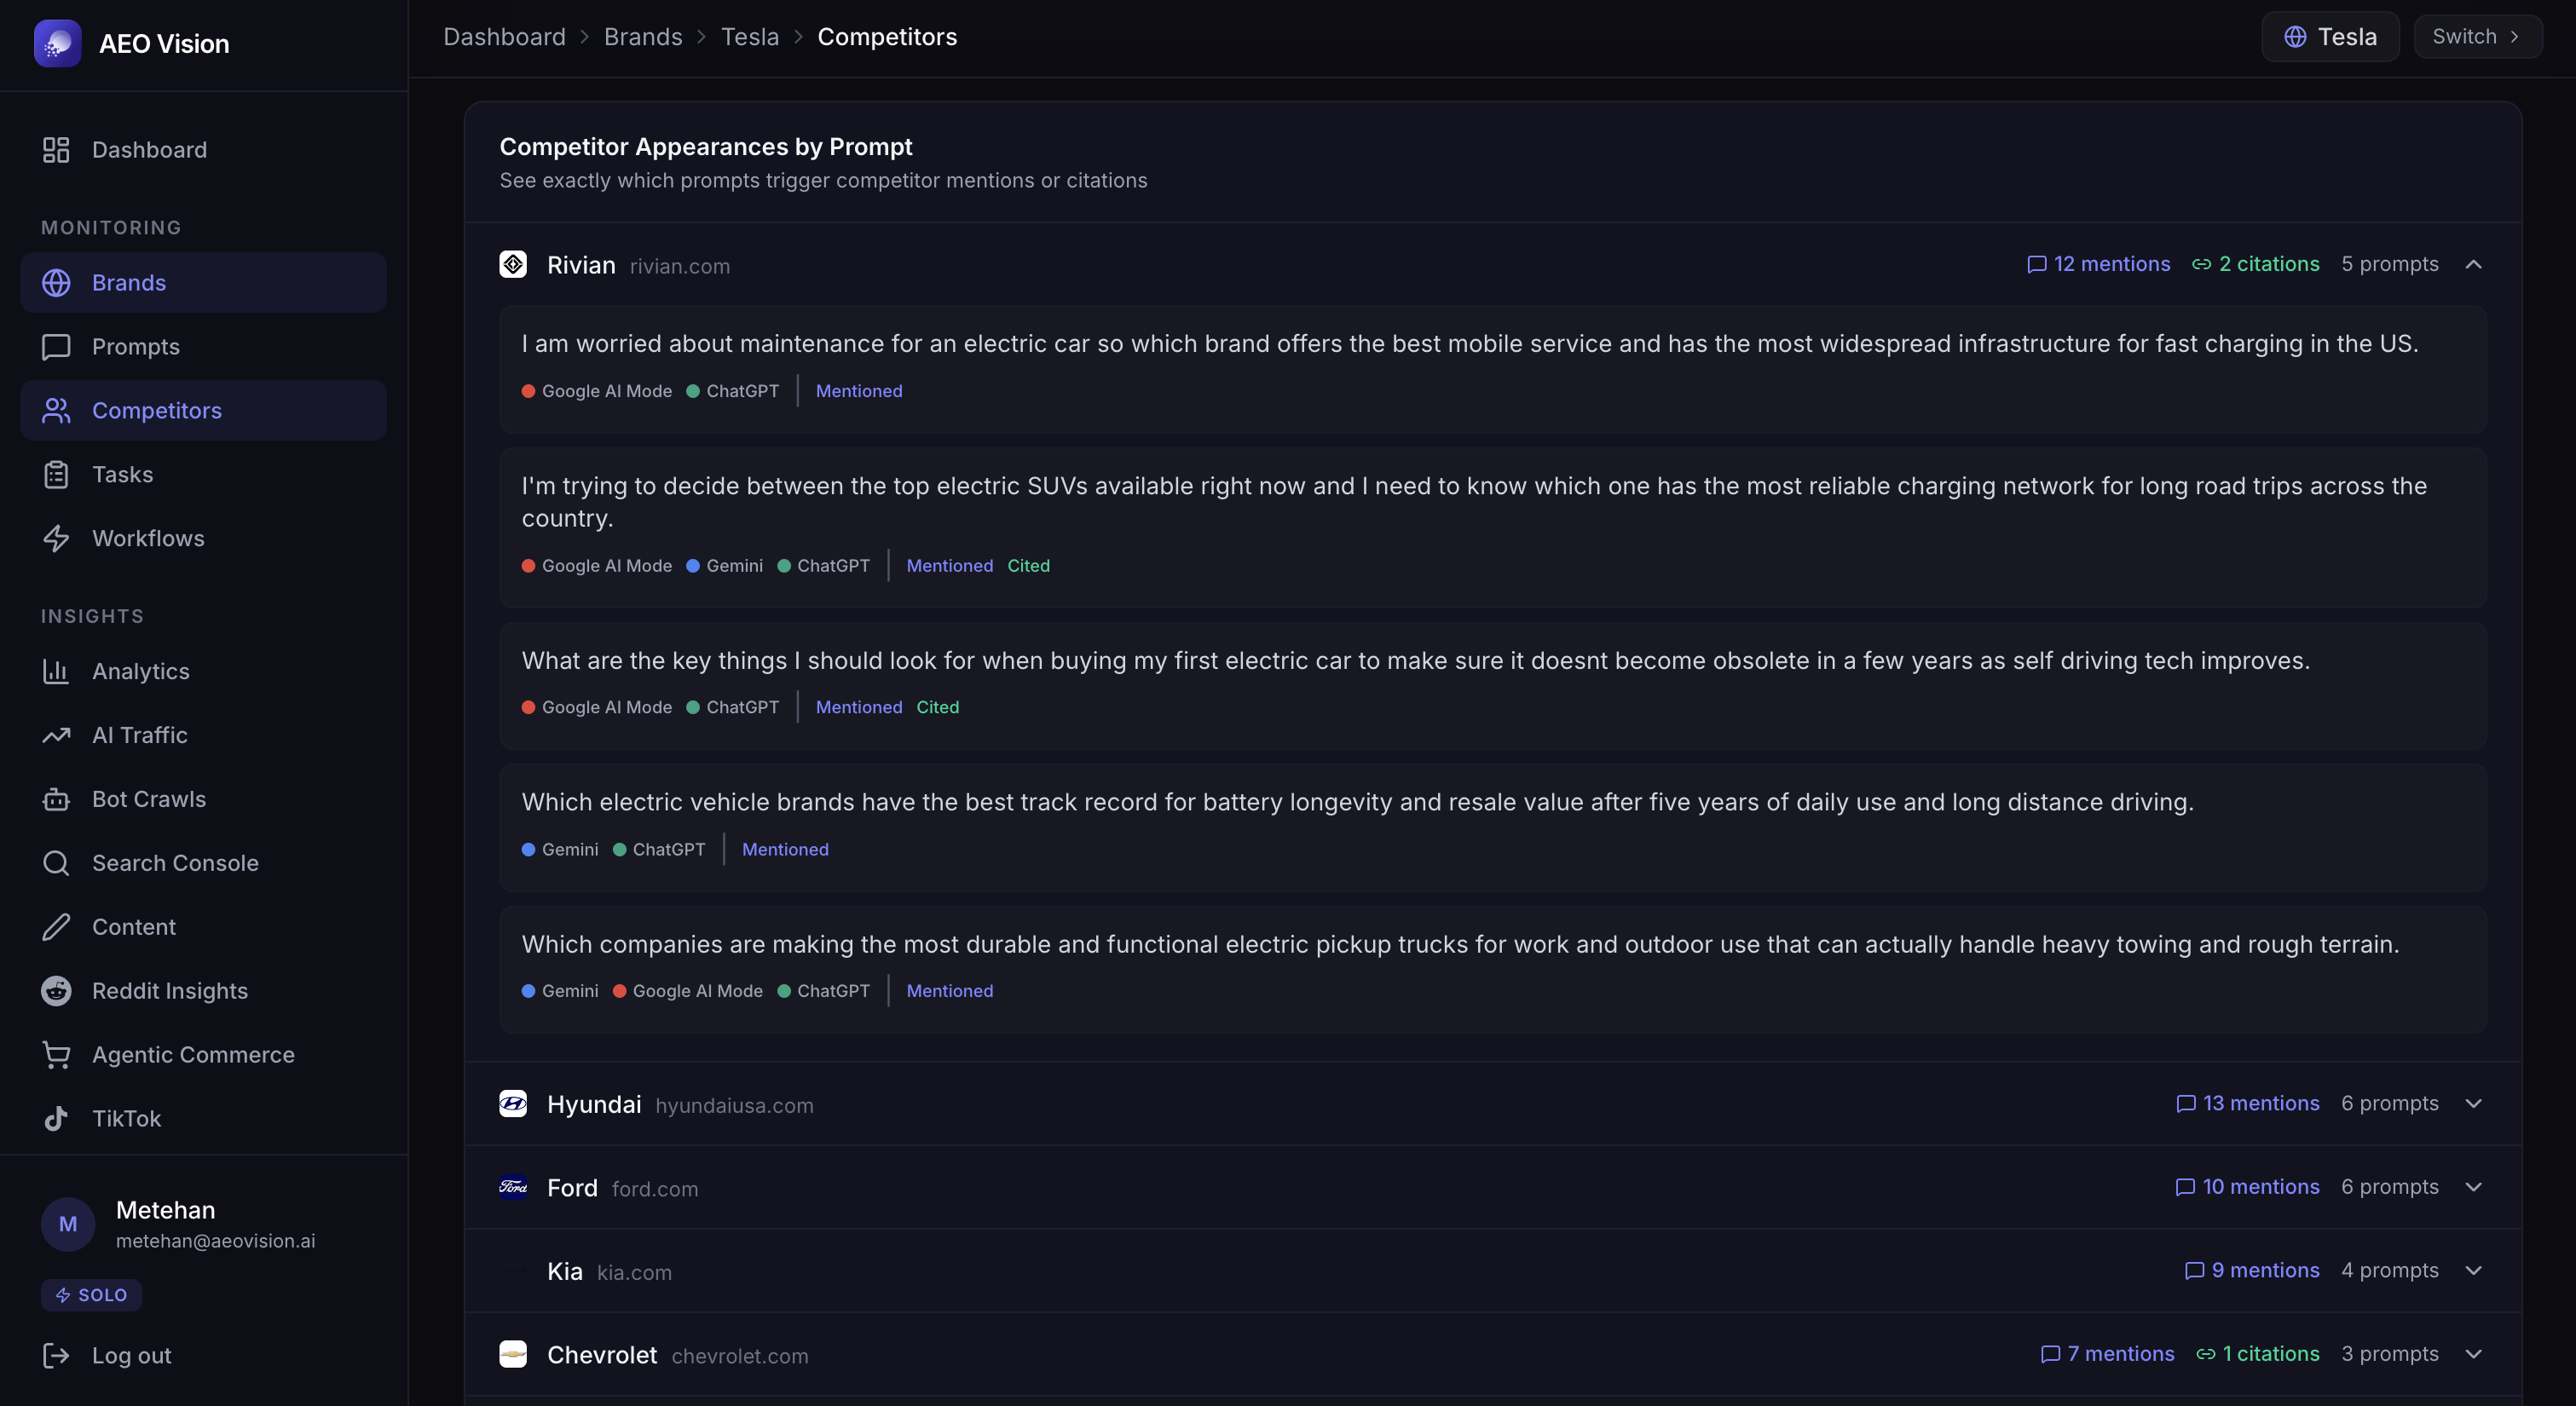2576x1406 pixels.
Task: Click the Dashboard breadcrumb link
Action: [x=504, y=37]
